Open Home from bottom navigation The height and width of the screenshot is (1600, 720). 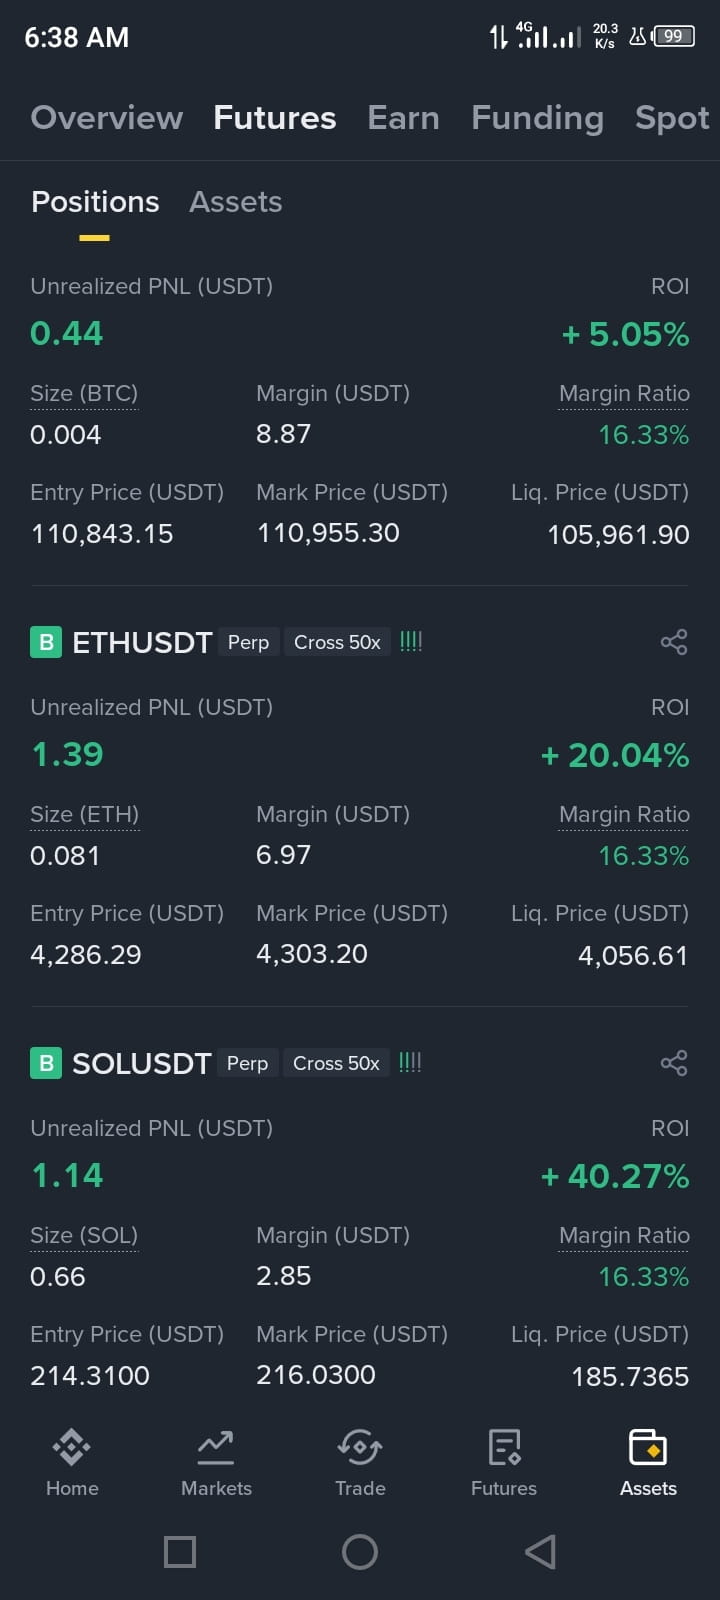(72, 1463)
